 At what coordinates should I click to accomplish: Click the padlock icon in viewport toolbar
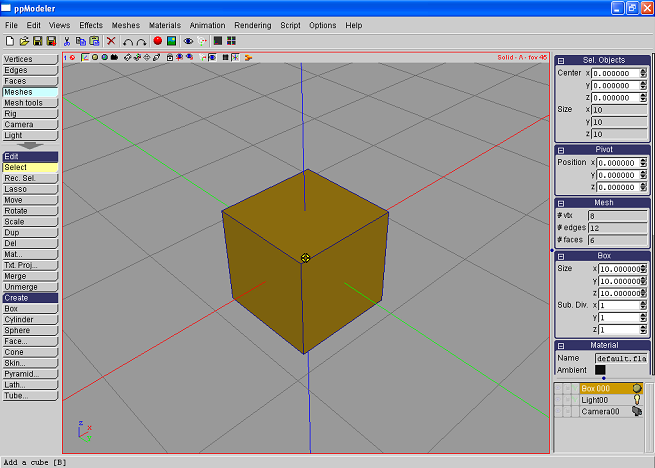[170, 57]
